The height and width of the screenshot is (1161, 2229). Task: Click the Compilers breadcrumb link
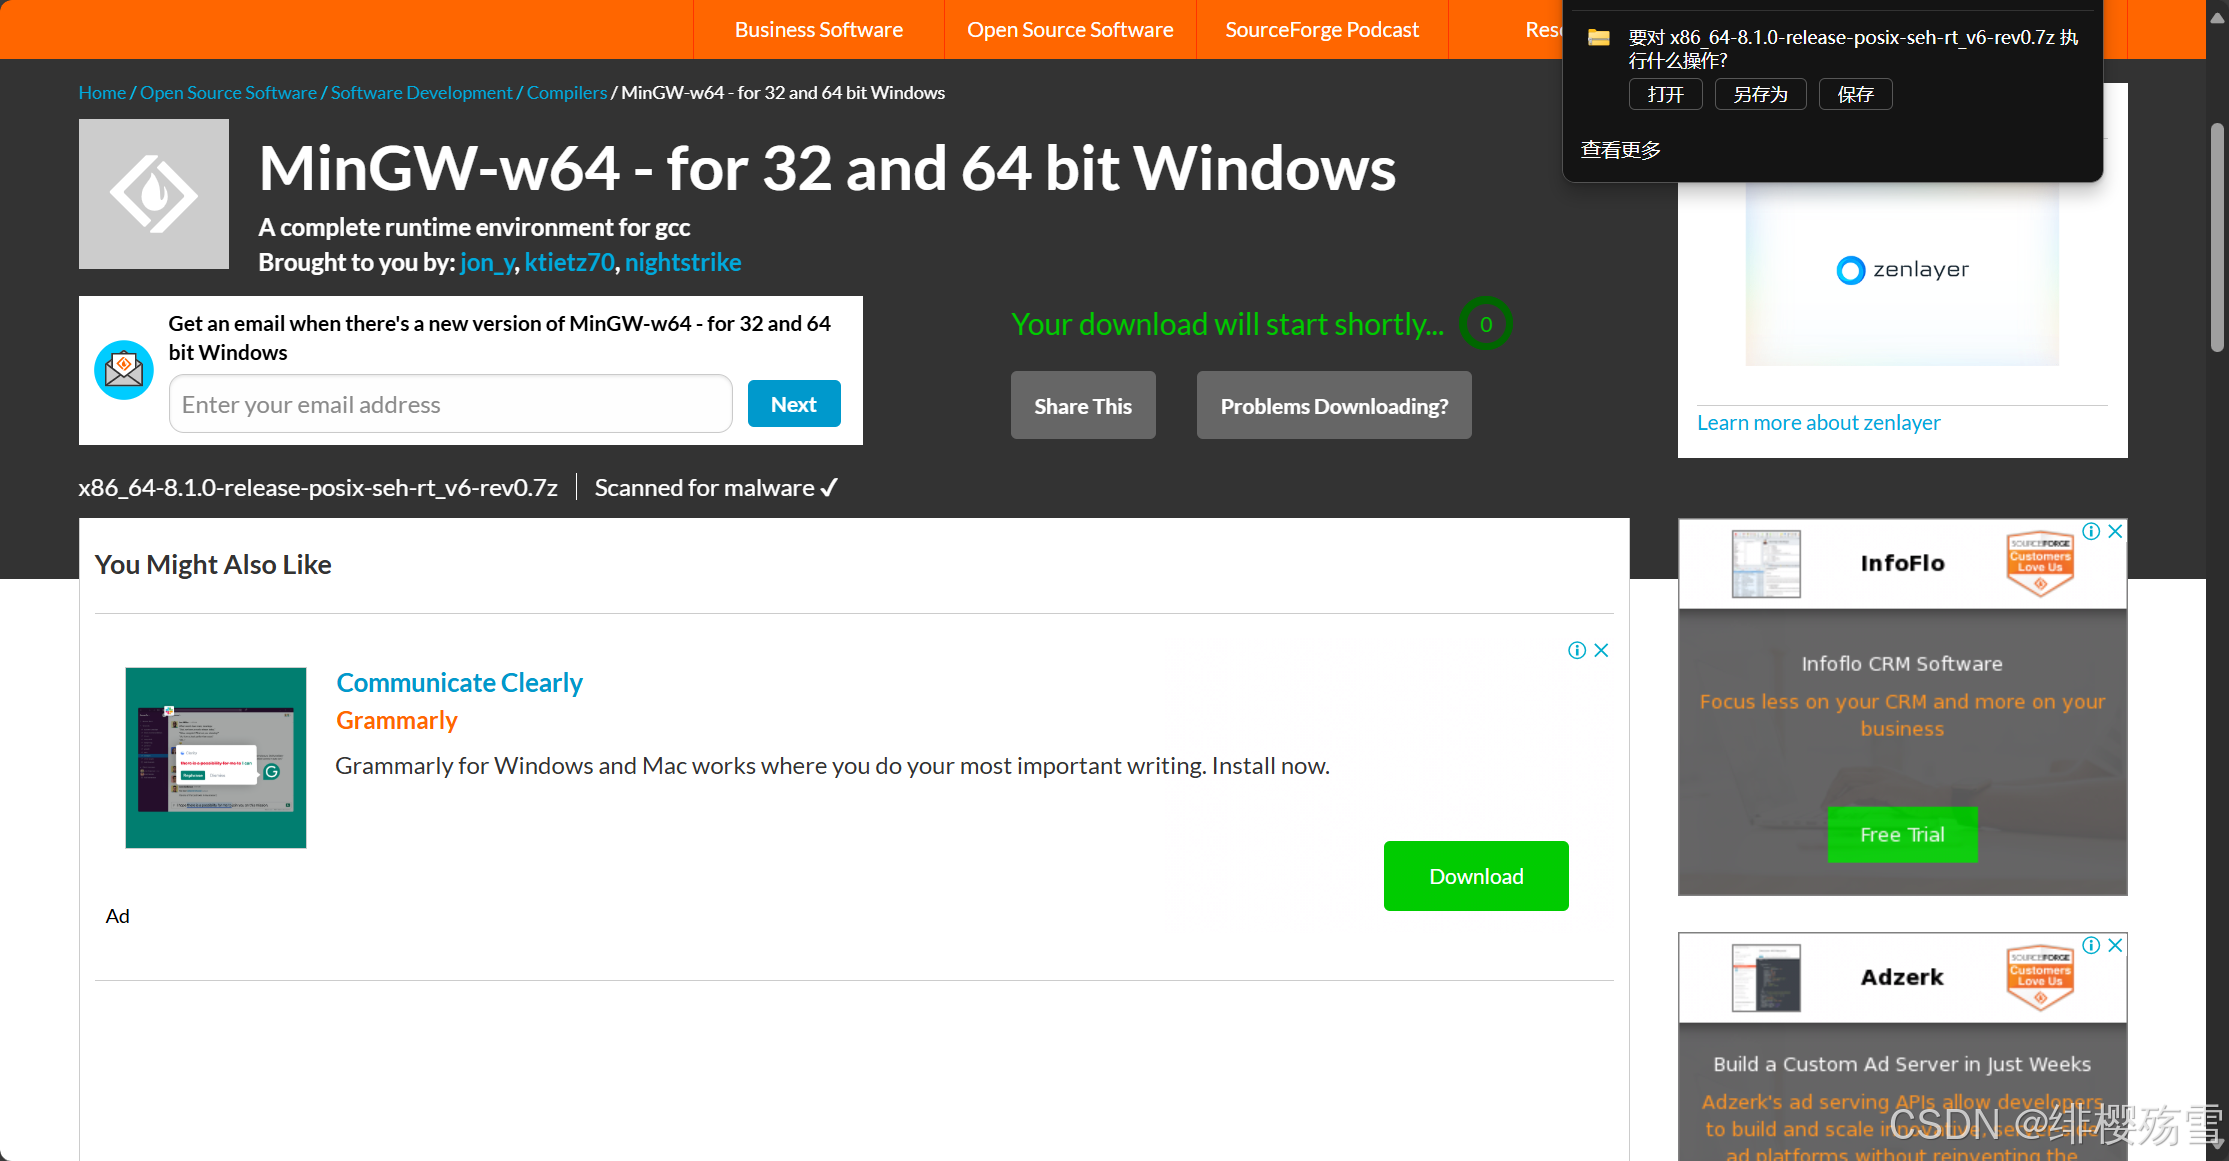tap(567, 93)
